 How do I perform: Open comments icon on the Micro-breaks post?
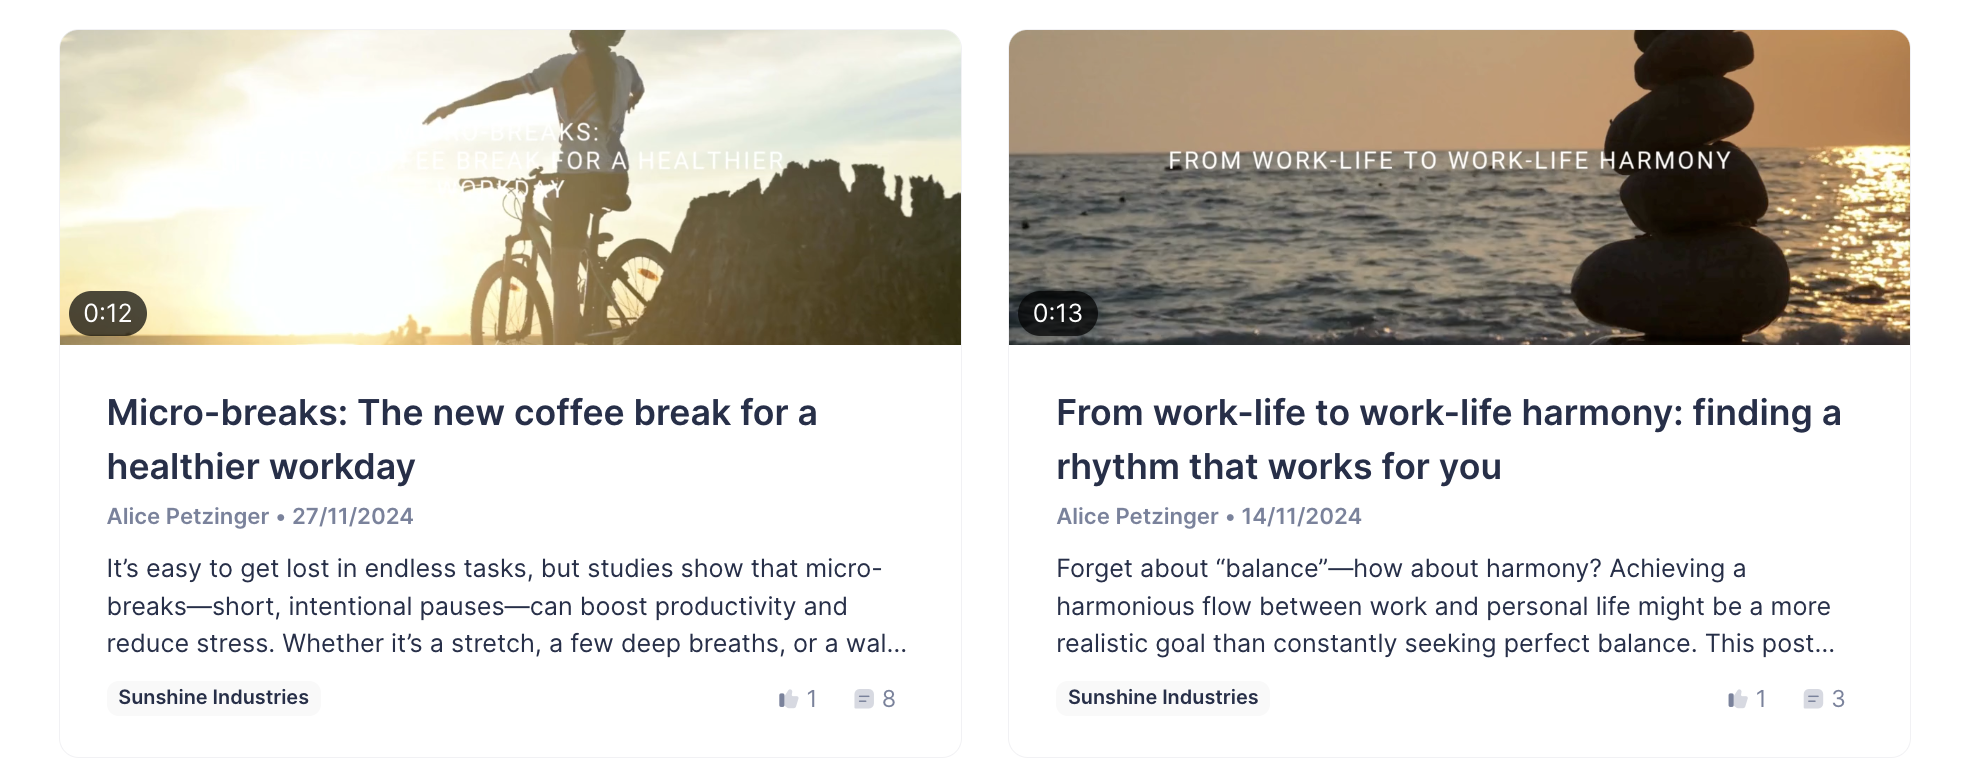864,699
